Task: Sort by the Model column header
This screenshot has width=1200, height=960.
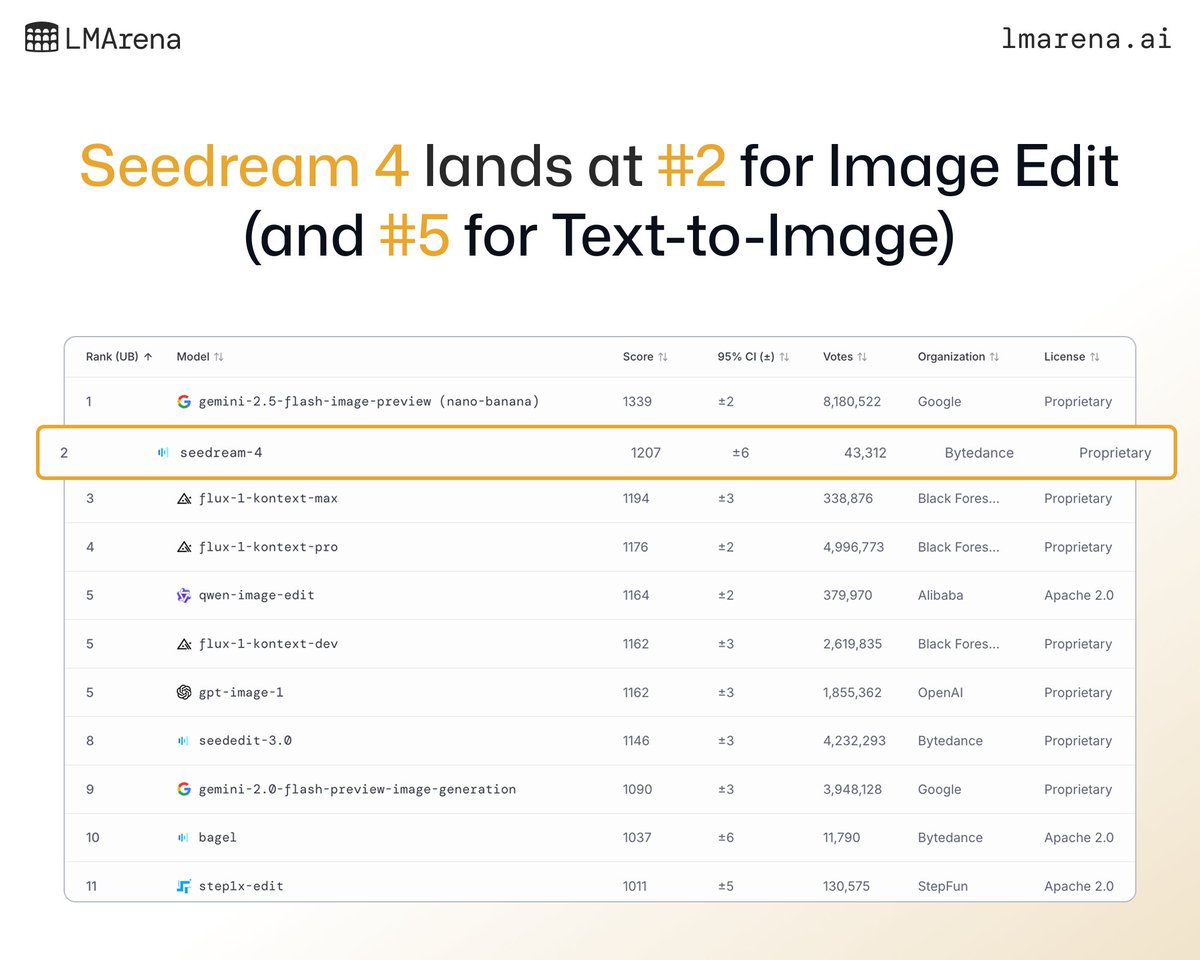Action: tap(200, 357)
